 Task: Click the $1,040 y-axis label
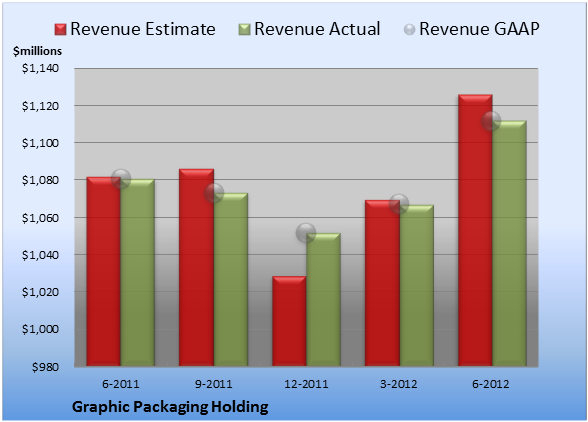click(x=40, y=255)
